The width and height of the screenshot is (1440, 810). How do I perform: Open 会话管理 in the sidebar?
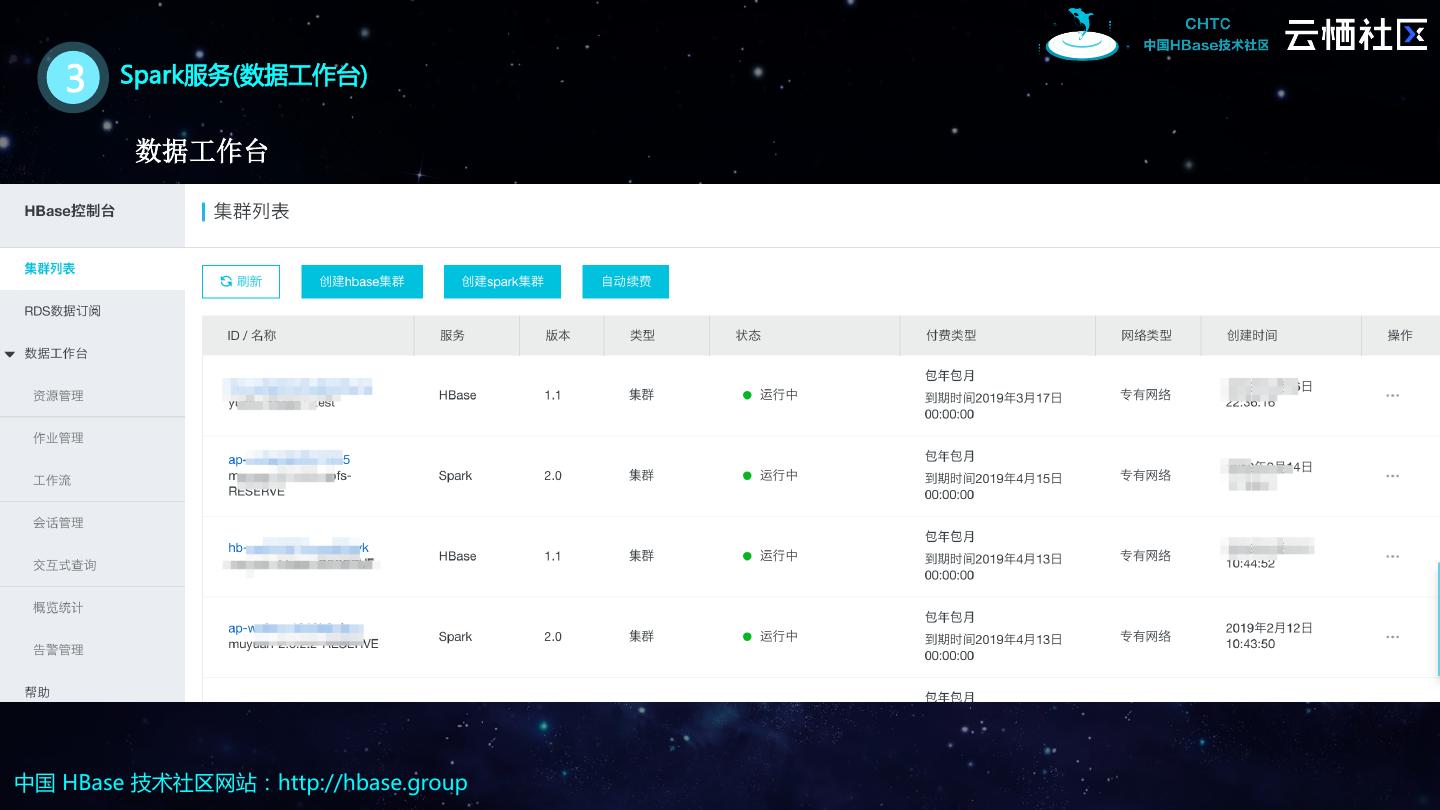58,523
